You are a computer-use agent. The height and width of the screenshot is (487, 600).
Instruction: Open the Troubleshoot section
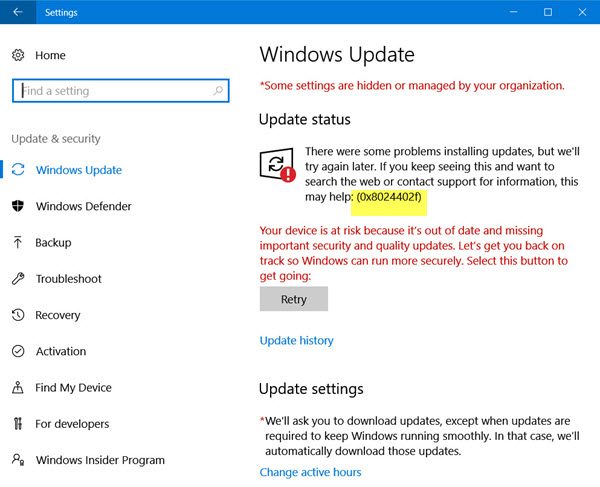pyautogui.click(x=68, y=279)
